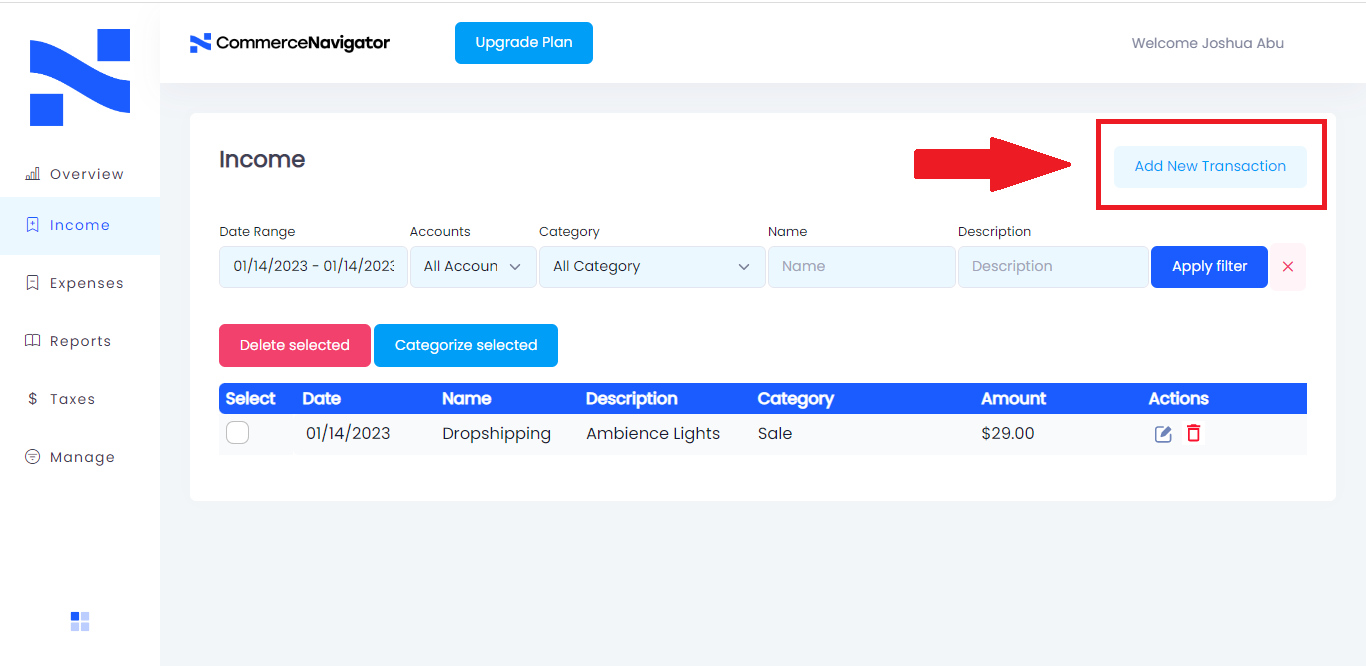Open Reports from the sidebar
This screenshot has width=1366, height=666.
[80, 341]
